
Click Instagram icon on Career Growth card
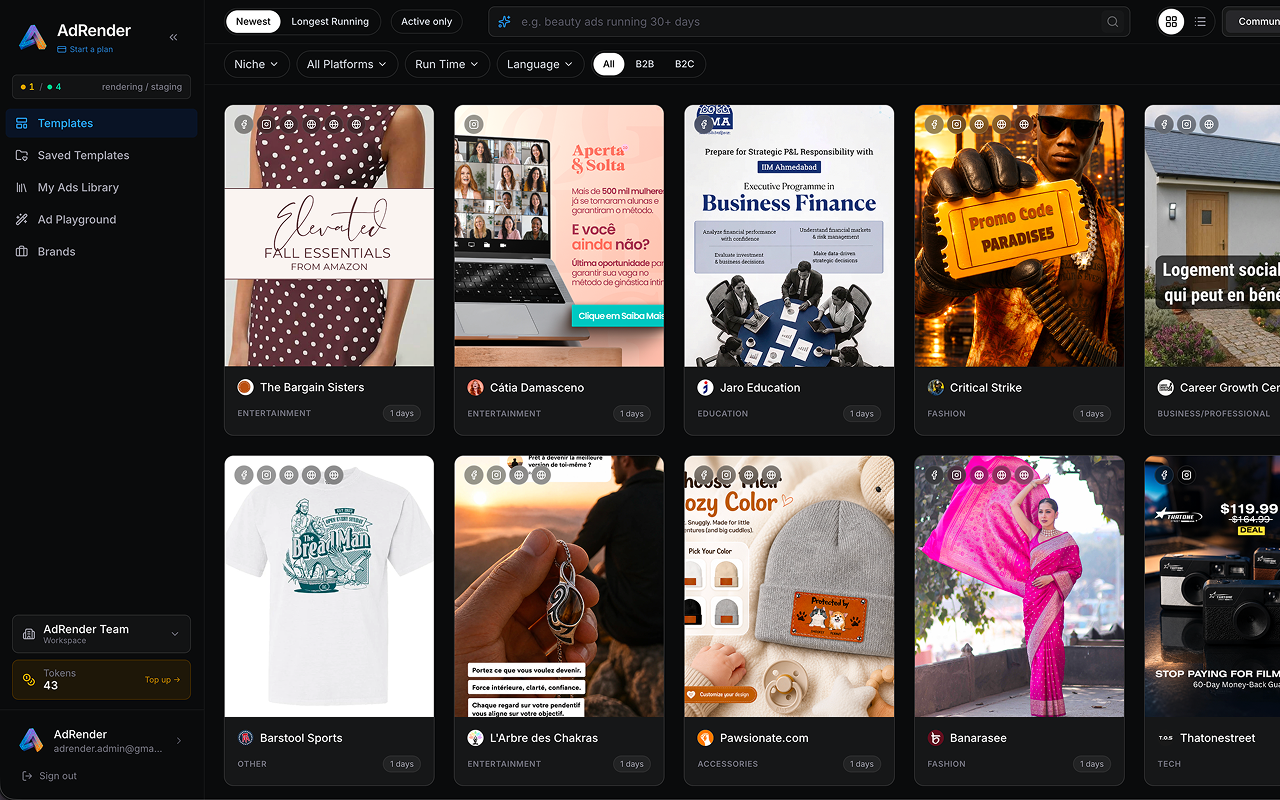1186,124
